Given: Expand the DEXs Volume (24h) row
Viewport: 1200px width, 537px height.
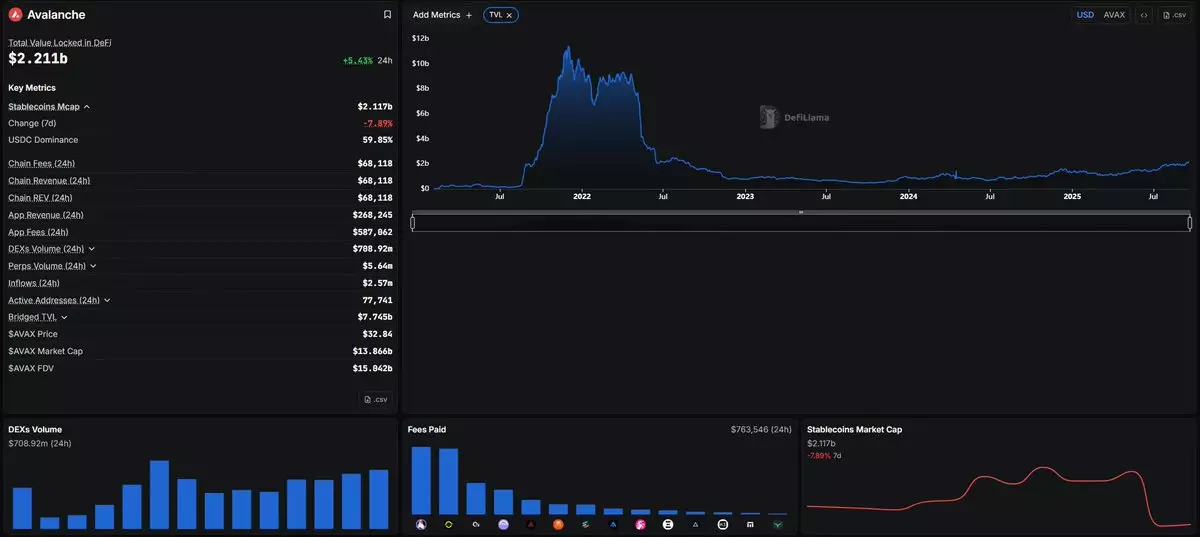Looking at the screenshot, I should [92, 249].
